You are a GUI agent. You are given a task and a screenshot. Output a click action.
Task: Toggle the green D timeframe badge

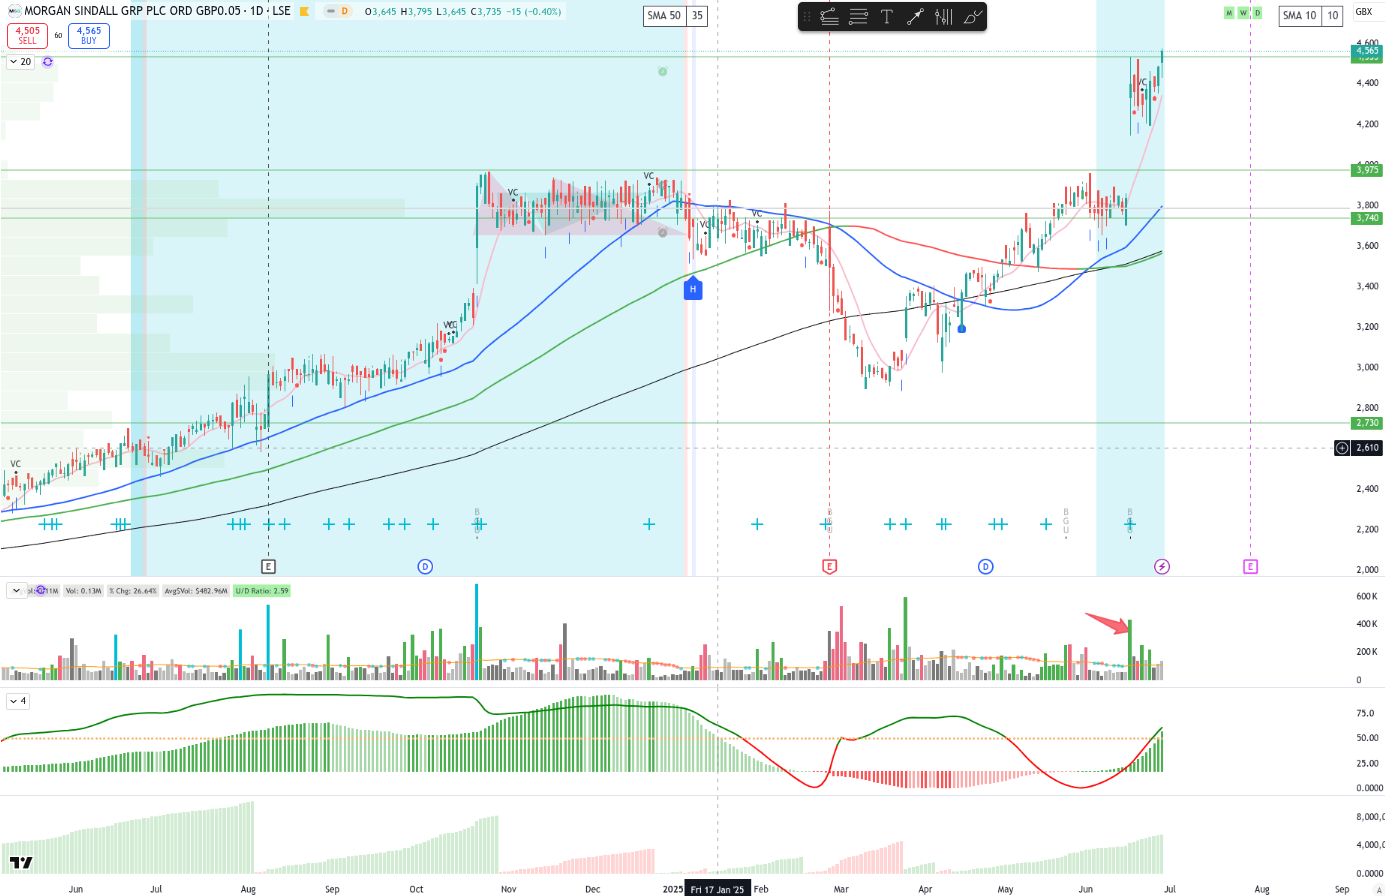point(1257,13)
